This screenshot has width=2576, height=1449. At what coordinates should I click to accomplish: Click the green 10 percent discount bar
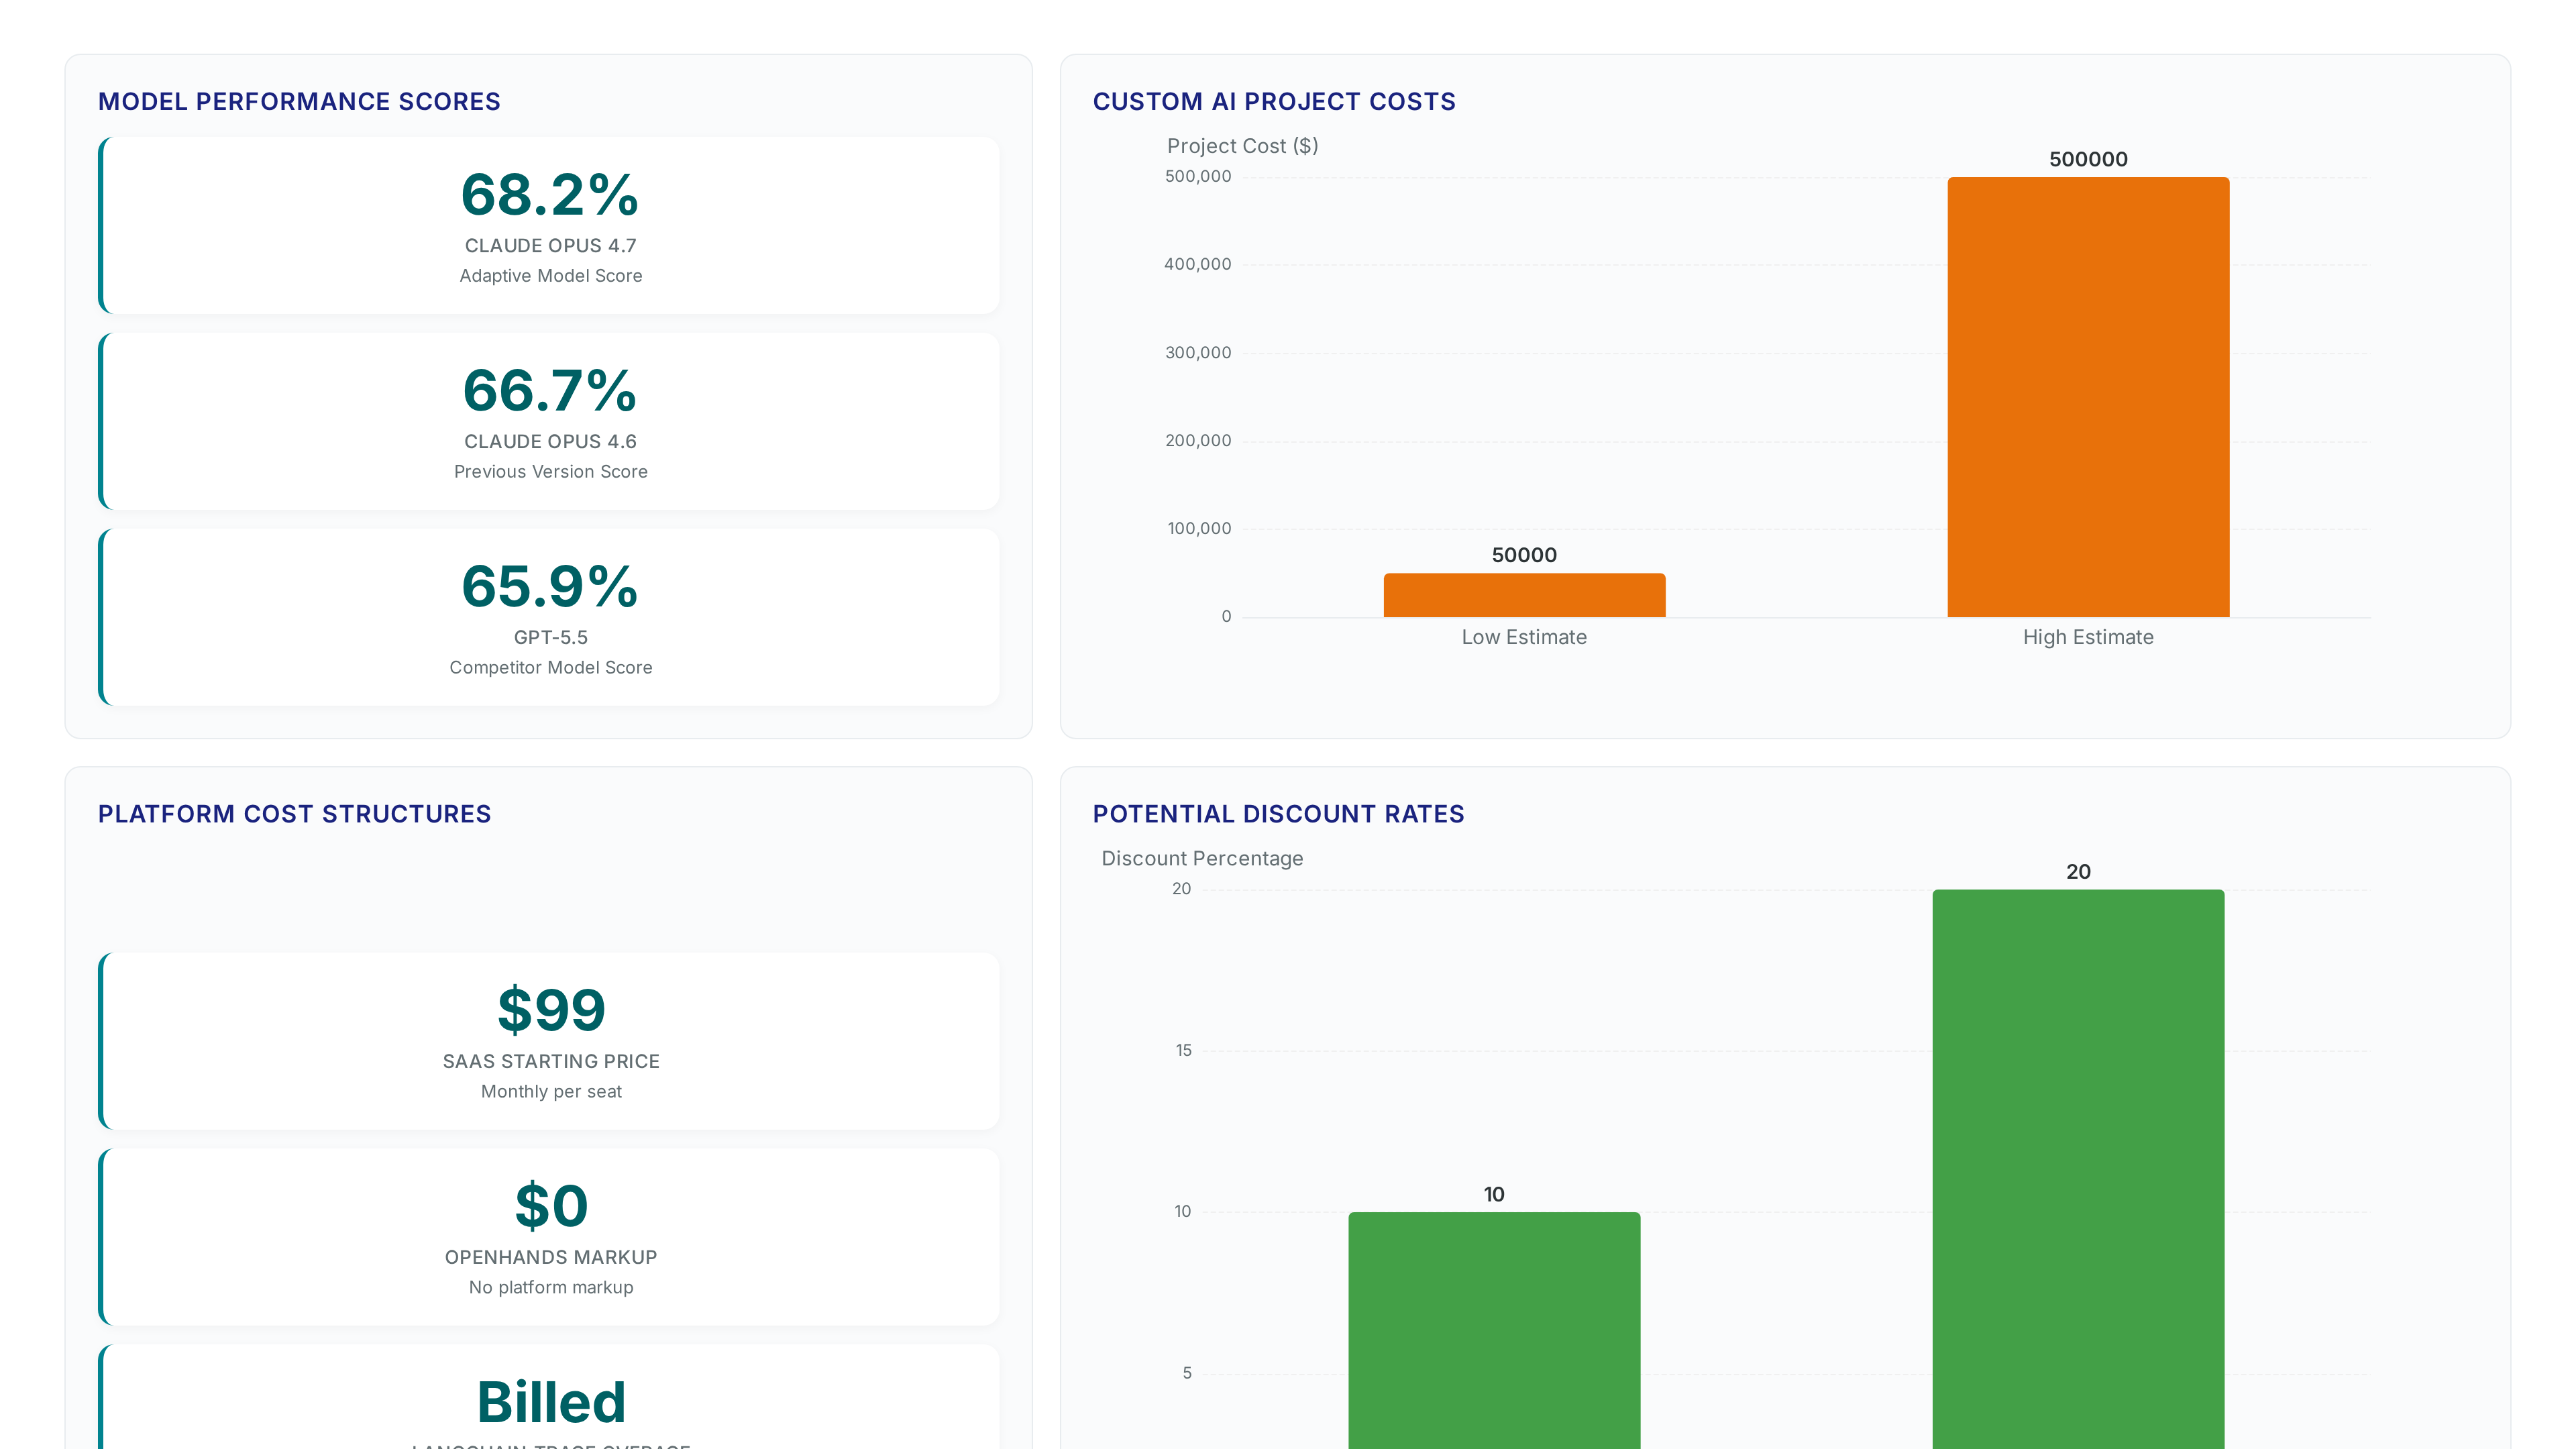[1494, 1330]
